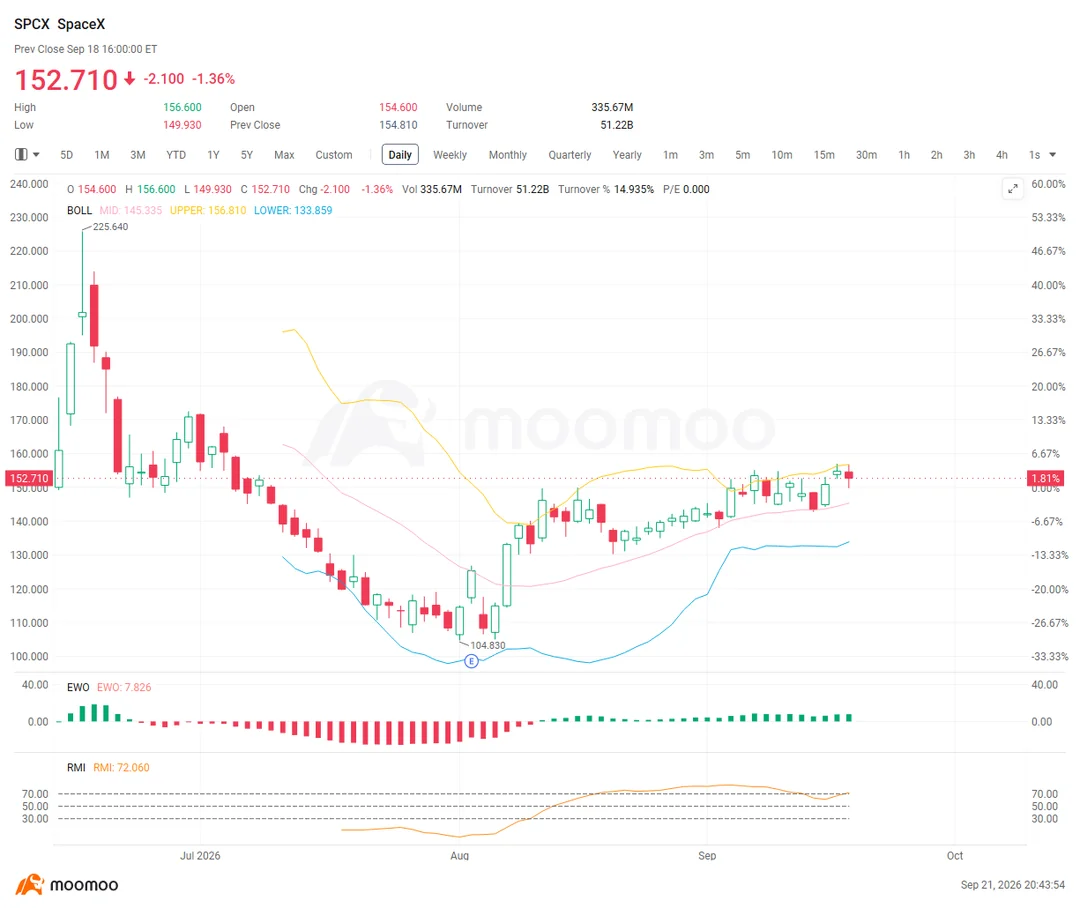Choose the 15m intraday interval
The image size is (1080, 908).
click(x=824, y=155)
